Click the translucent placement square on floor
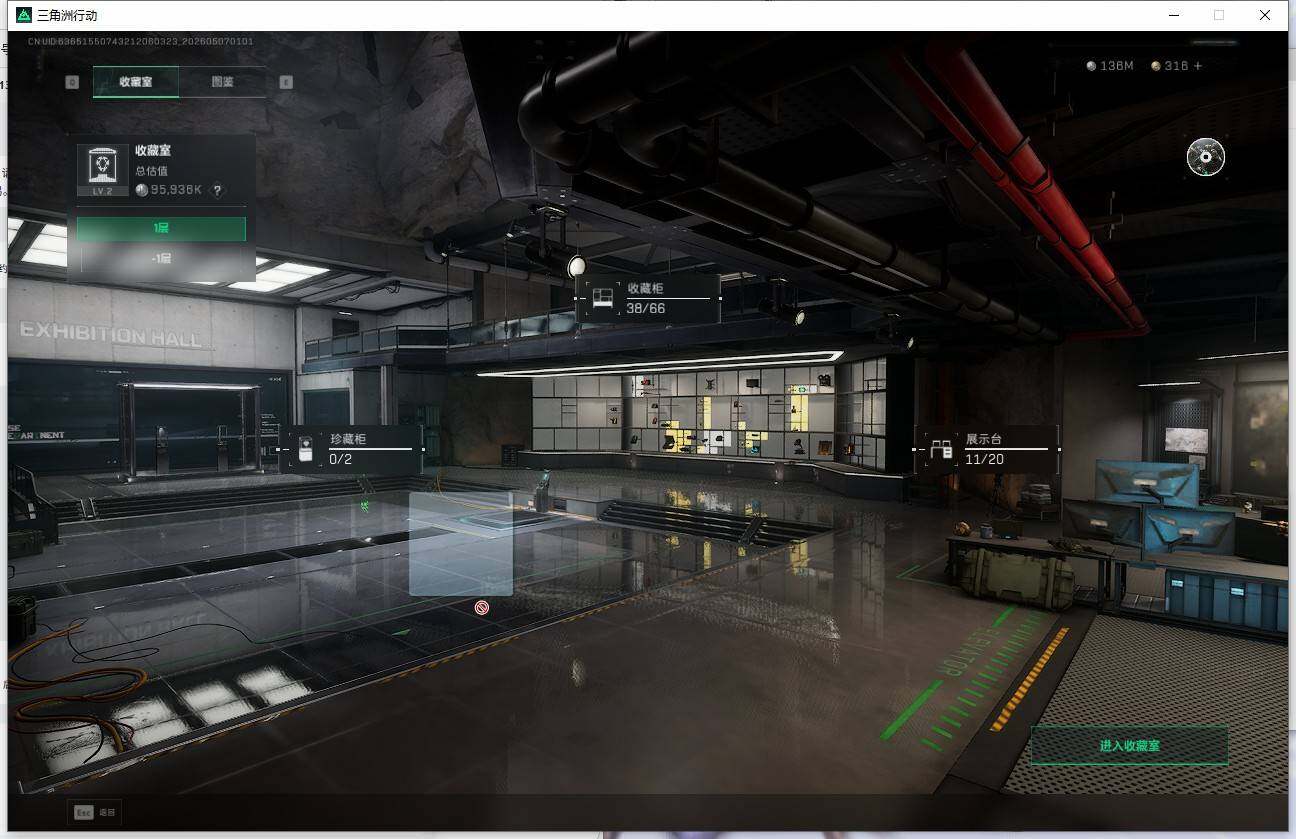The width and height of the screenshot is (1296, 839). click(x=461, y=544)
